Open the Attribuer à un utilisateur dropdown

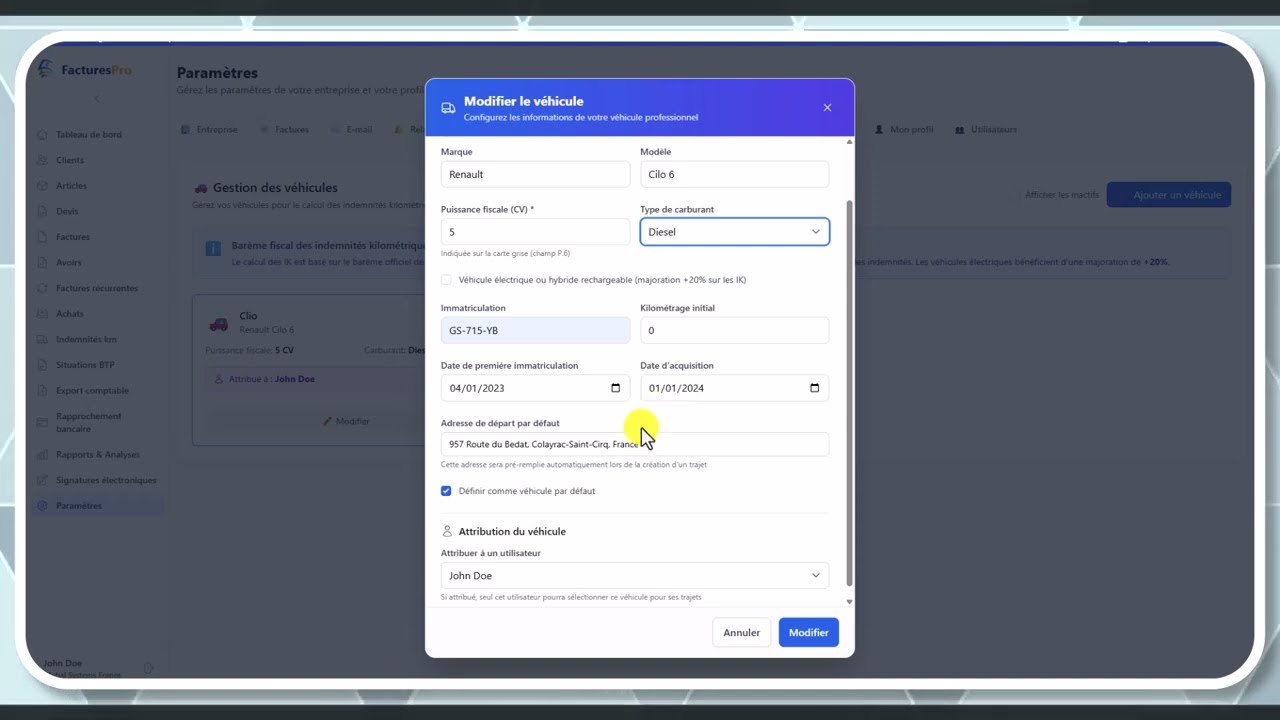pyautogui.click(x=635, y=576)
